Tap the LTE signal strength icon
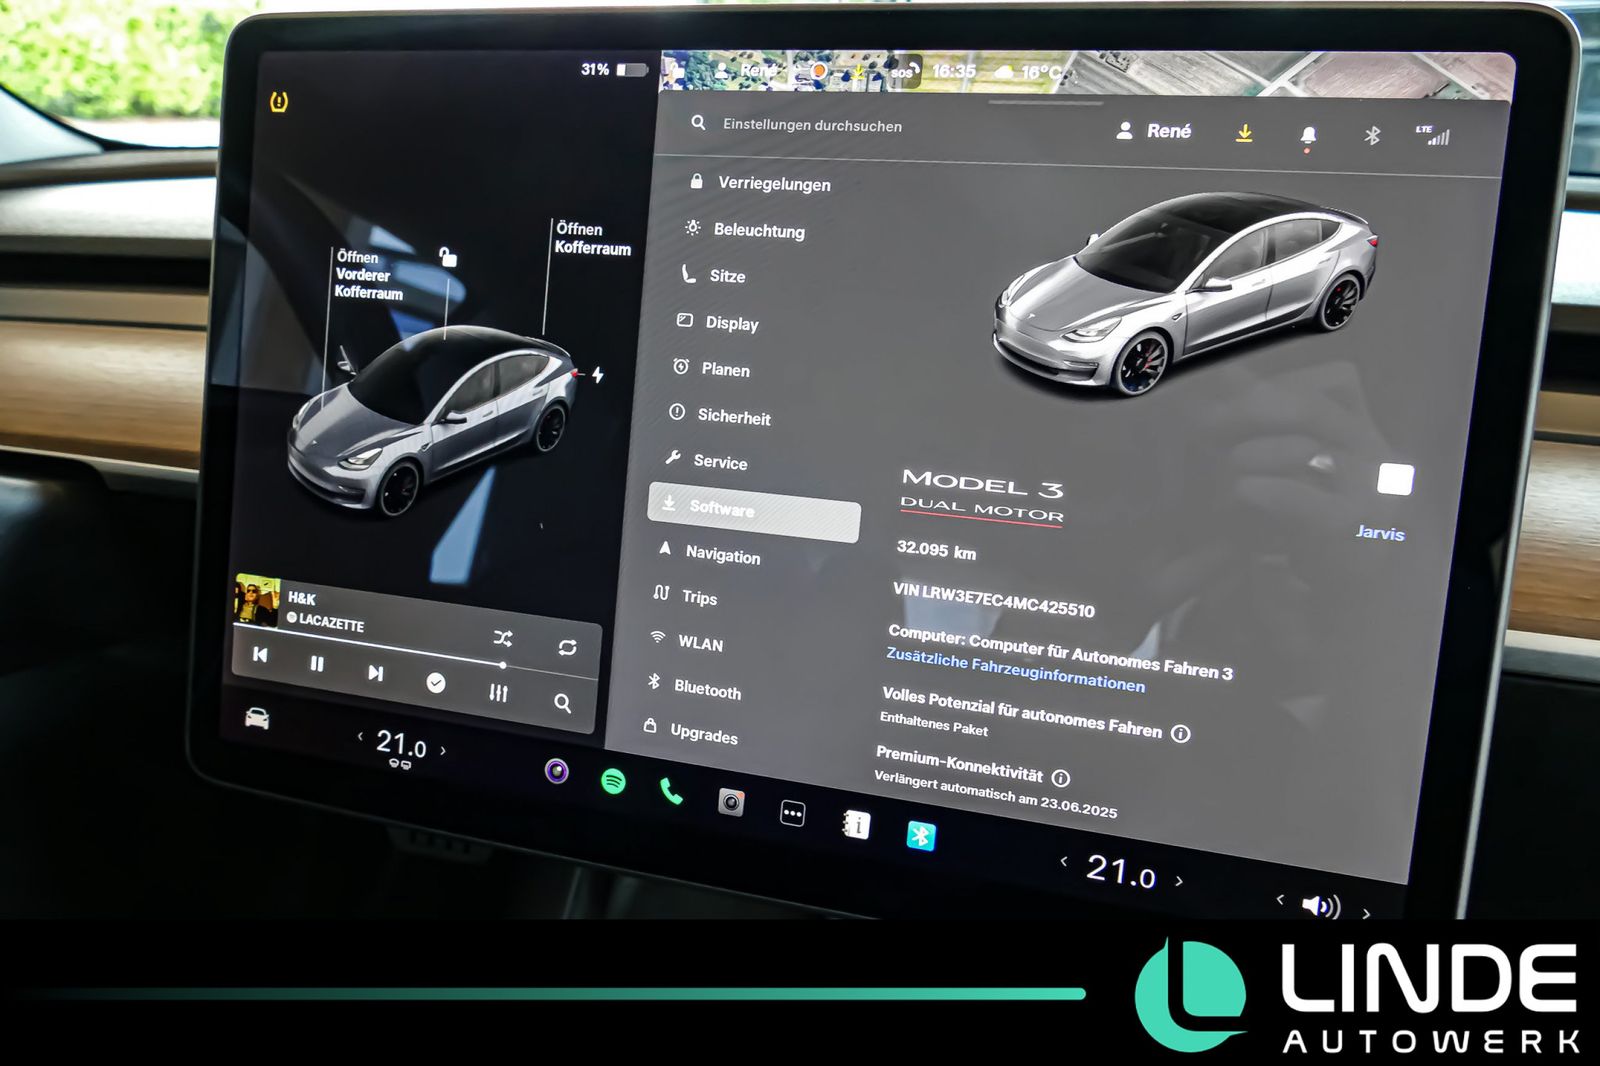1600x1066 pixels. 1433,135
